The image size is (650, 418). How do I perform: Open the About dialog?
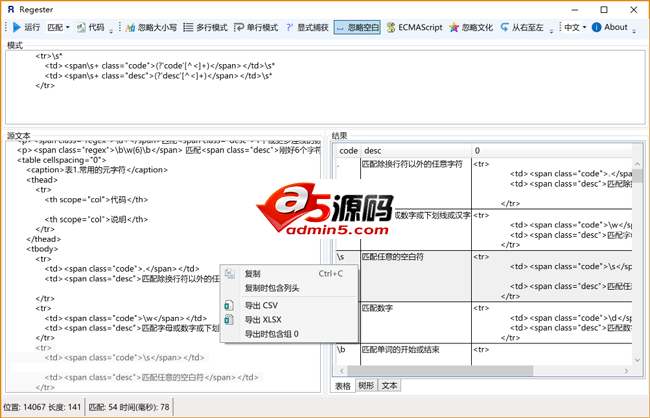(x=609, y=27)
